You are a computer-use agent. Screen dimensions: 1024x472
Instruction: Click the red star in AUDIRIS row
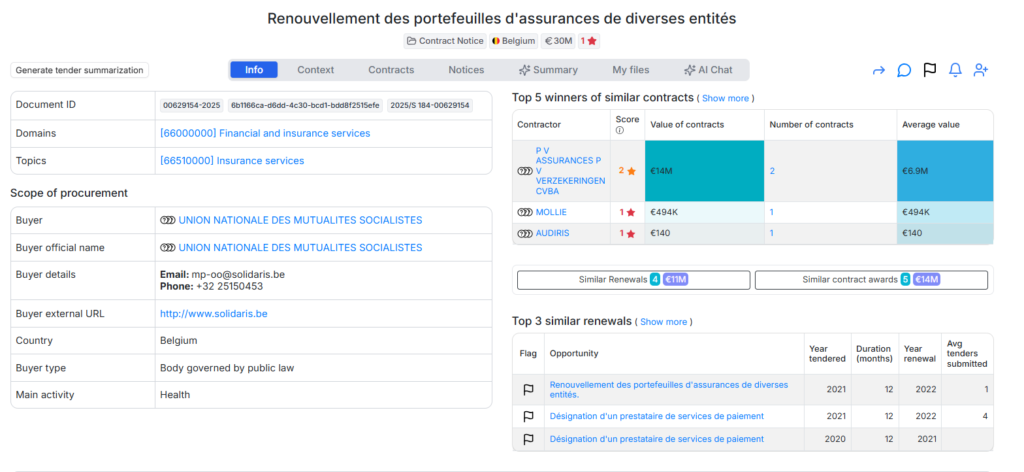click(631, 233)
